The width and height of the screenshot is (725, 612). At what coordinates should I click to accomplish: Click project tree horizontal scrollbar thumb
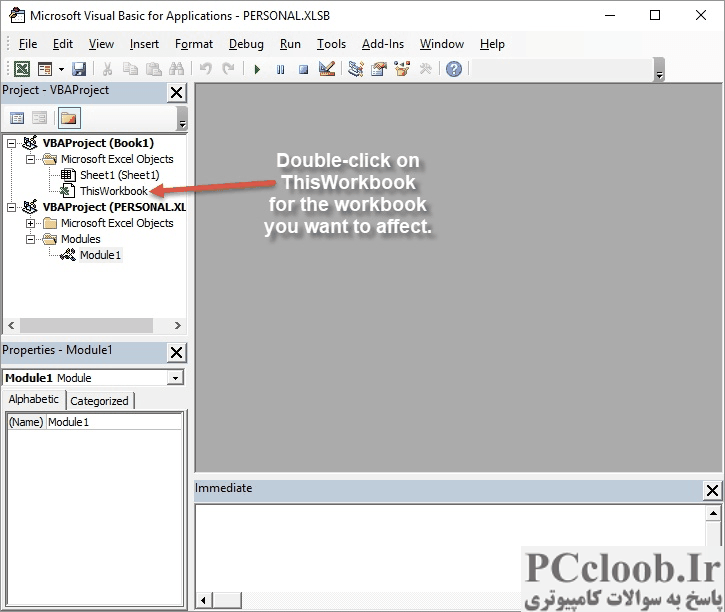[x=86, y=325]
